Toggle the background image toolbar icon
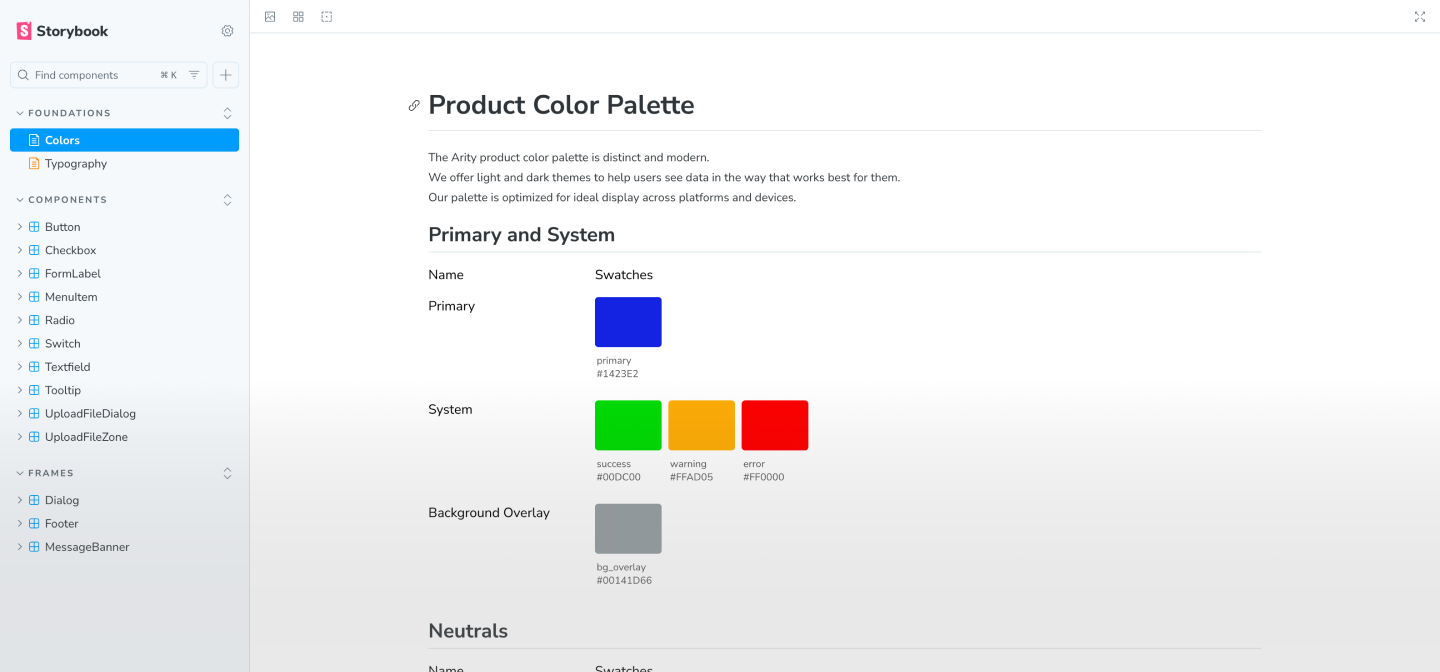Viewport: 1440px width, 672px height. pos(270,17)
